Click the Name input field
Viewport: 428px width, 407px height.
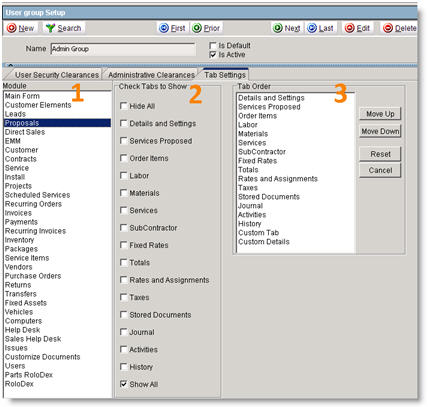tap(123, 49)
